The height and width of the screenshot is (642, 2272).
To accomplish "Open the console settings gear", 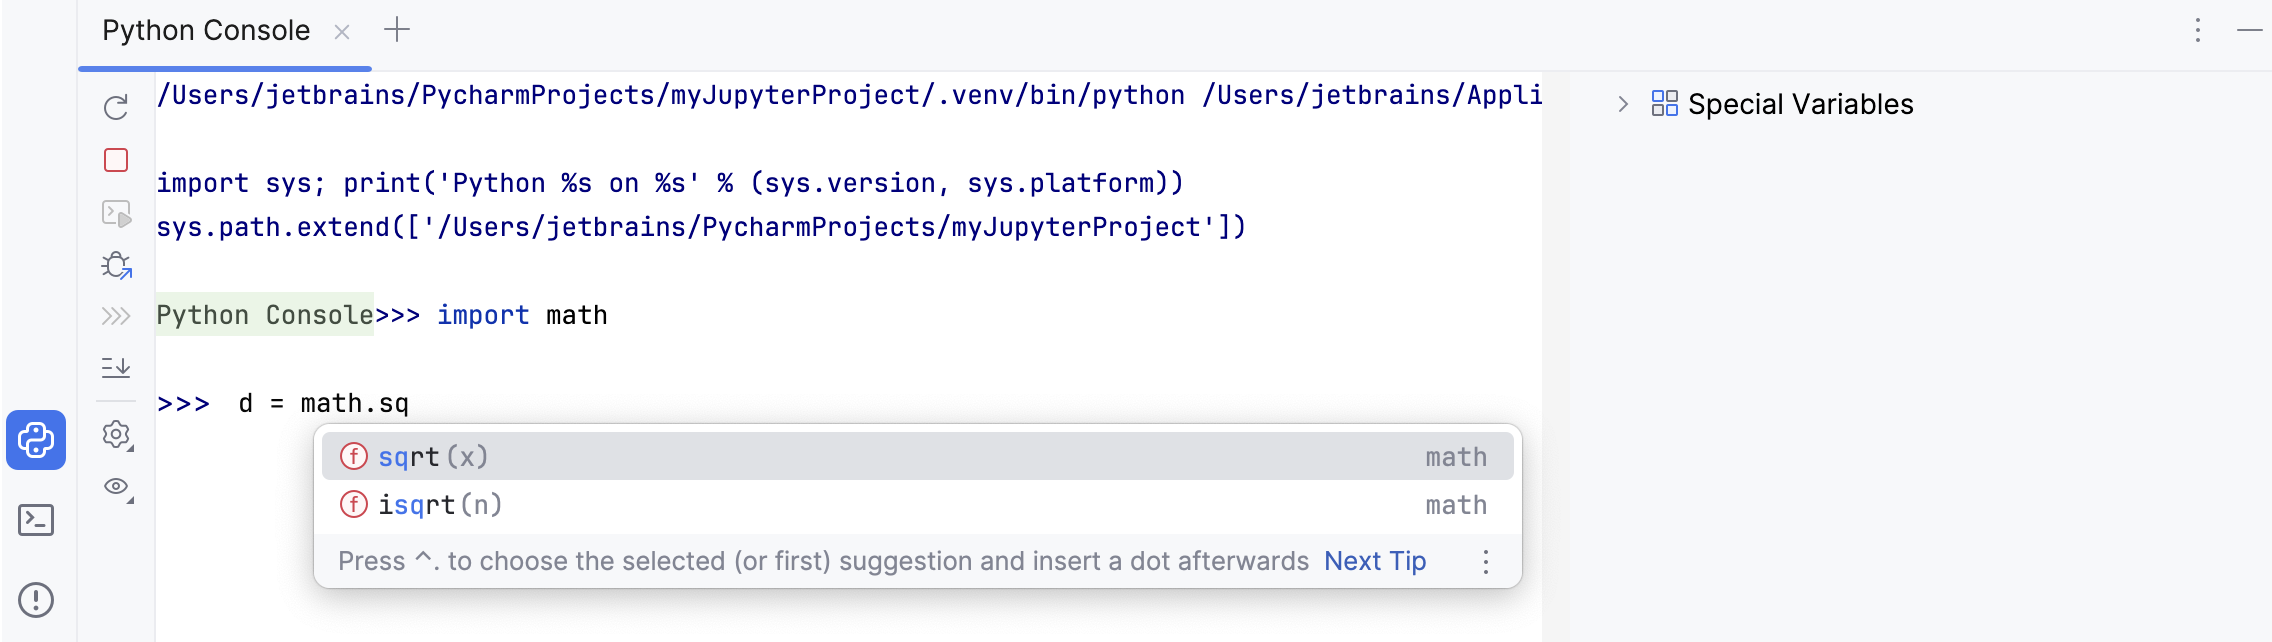I will tap(115, 435).
